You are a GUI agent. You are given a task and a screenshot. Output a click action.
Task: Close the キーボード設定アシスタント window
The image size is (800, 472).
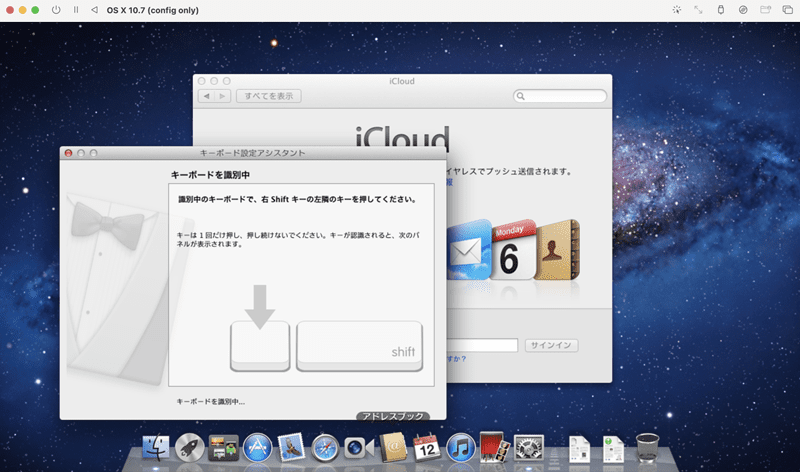pos(68,153)
